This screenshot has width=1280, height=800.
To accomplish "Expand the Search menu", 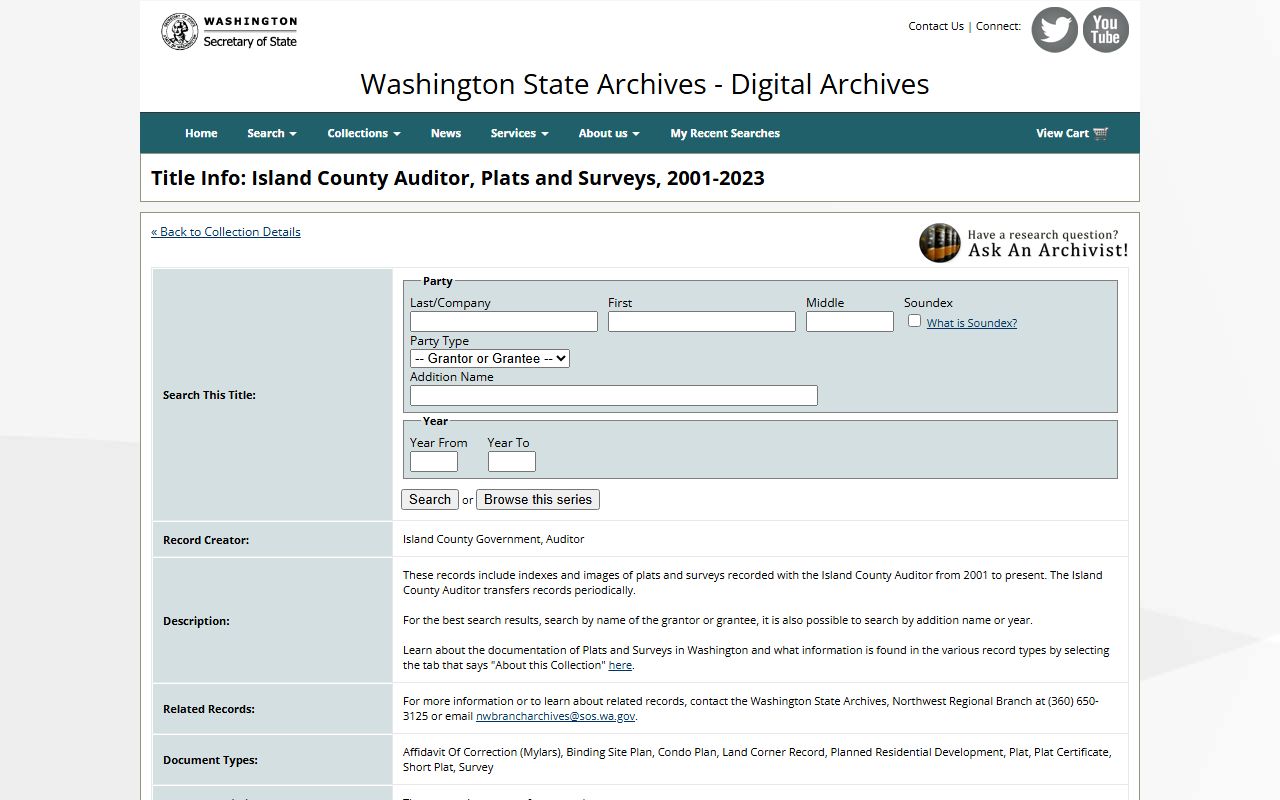I will tap(272, 133).
